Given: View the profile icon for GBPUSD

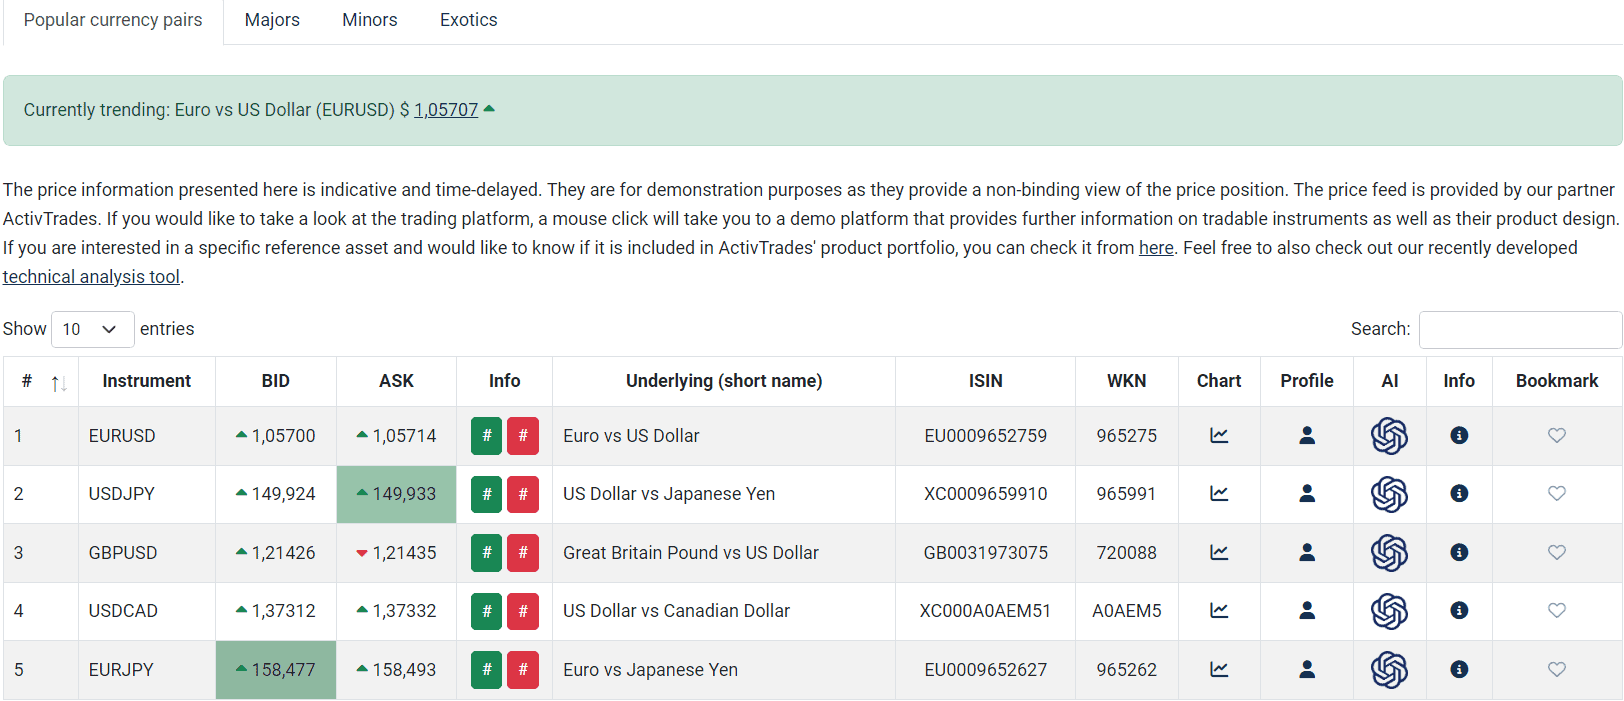Looking at the screenshot, I should tap(1307, 552).
